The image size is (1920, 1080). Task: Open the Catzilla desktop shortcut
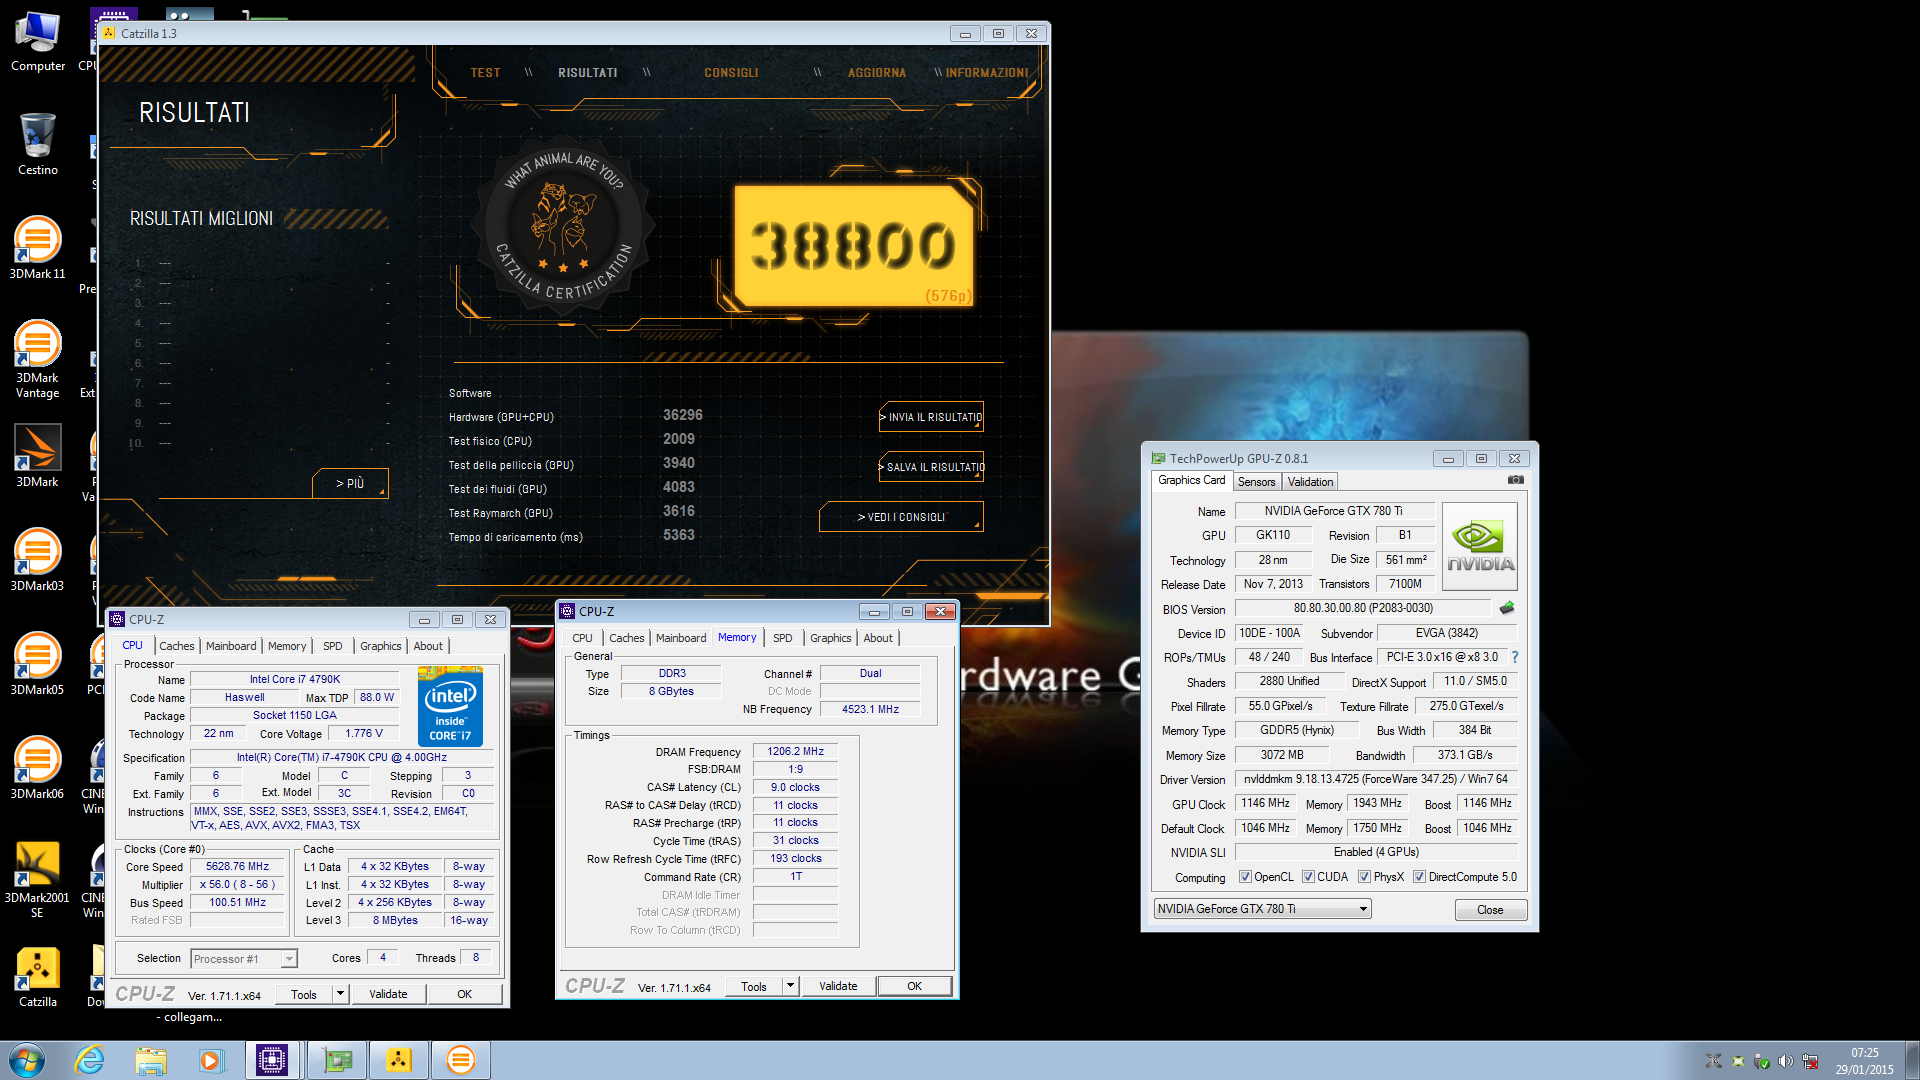[37, 976]
